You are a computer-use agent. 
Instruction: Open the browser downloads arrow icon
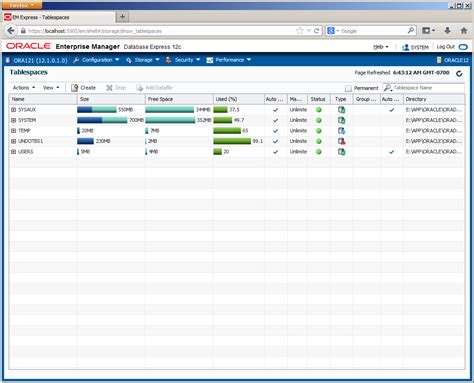447,31
